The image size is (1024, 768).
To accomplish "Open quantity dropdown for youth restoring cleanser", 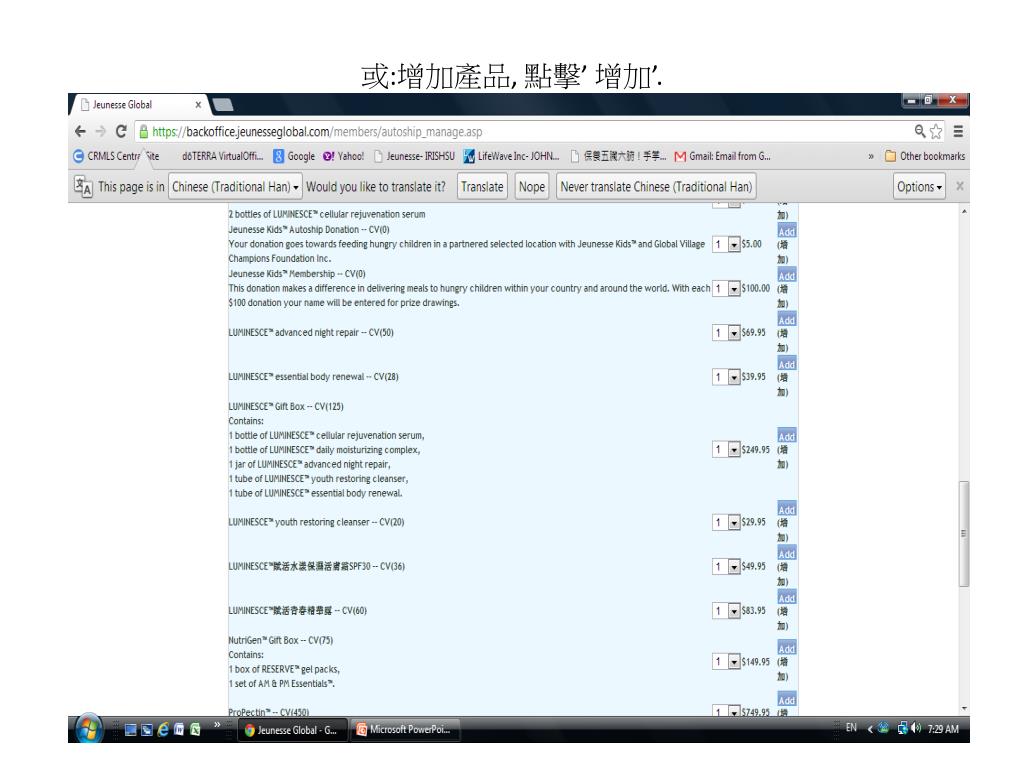I will click(726, 522).
